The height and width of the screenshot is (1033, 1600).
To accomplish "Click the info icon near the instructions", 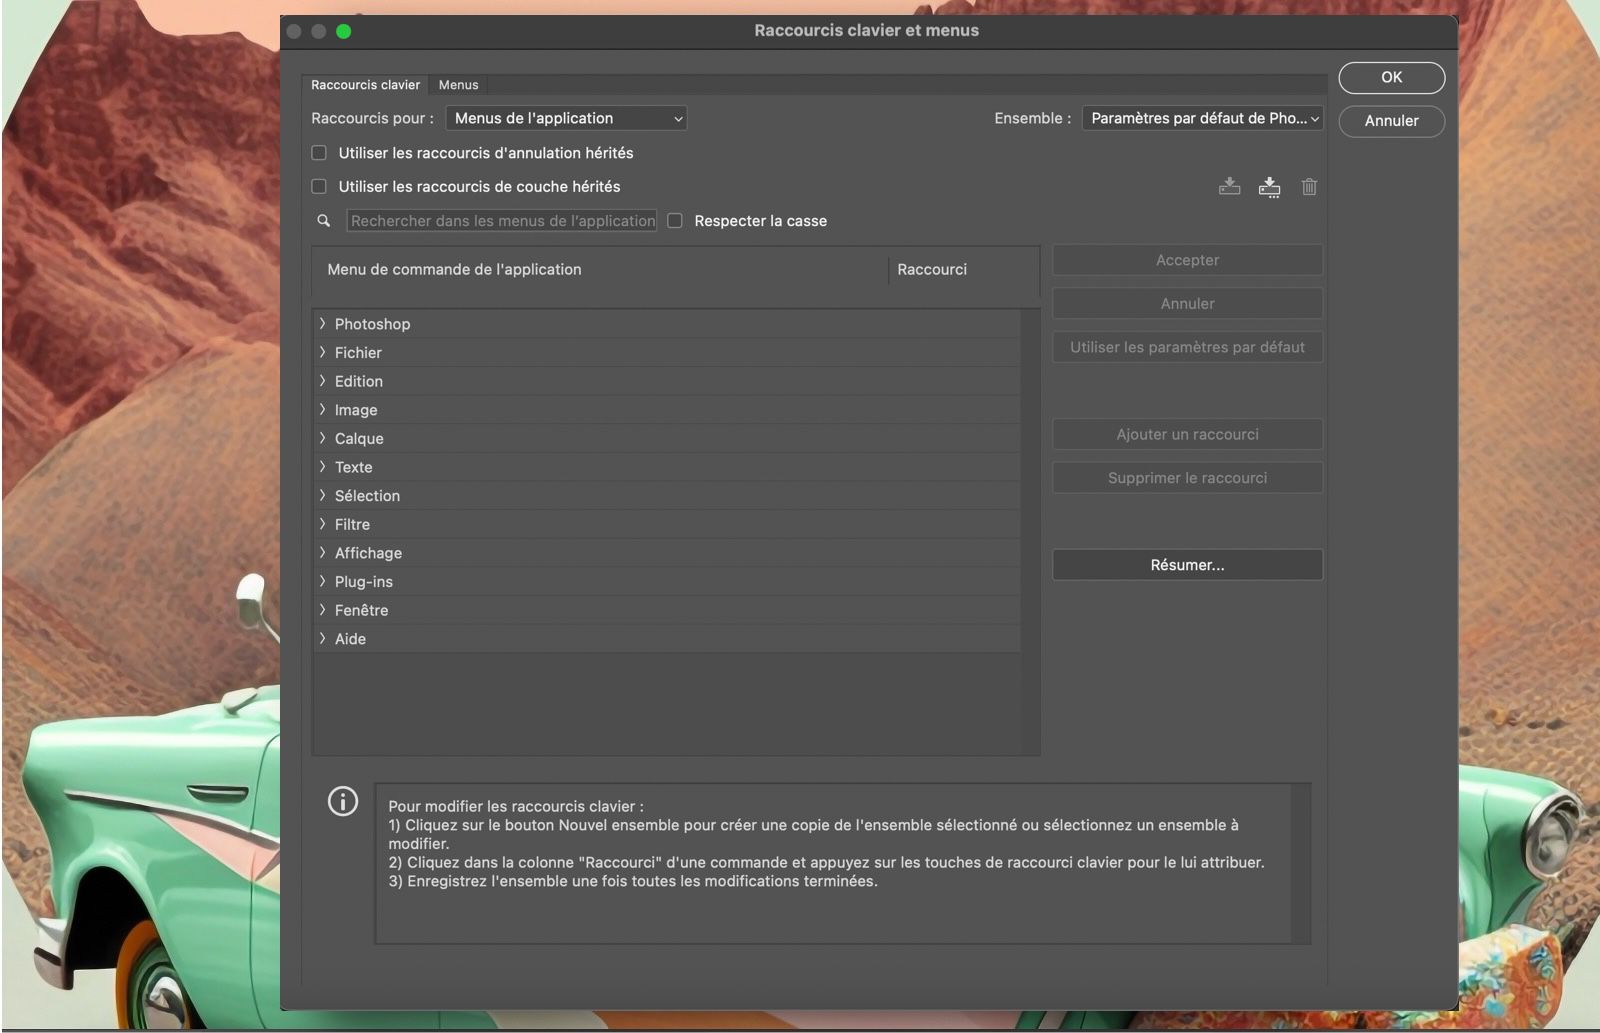I will pos(343,802).
